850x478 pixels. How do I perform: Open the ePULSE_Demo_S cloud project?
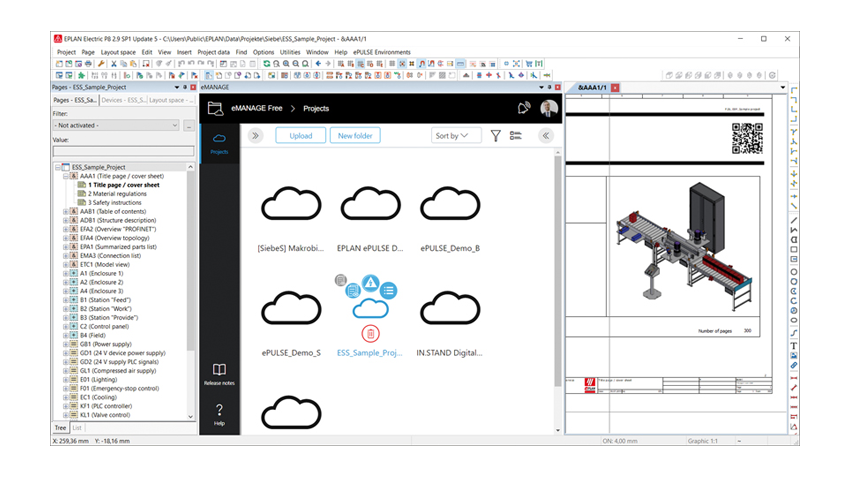pyautogui.click(x=291, y=308)
